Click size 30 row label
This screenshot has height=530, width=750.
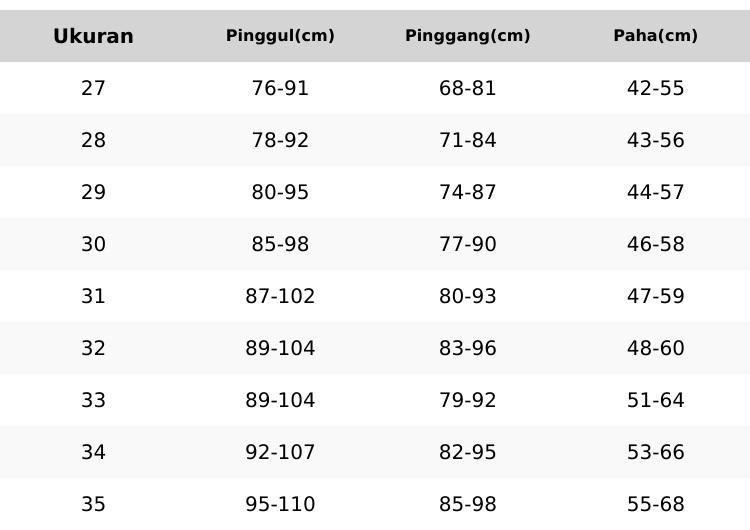93,245
